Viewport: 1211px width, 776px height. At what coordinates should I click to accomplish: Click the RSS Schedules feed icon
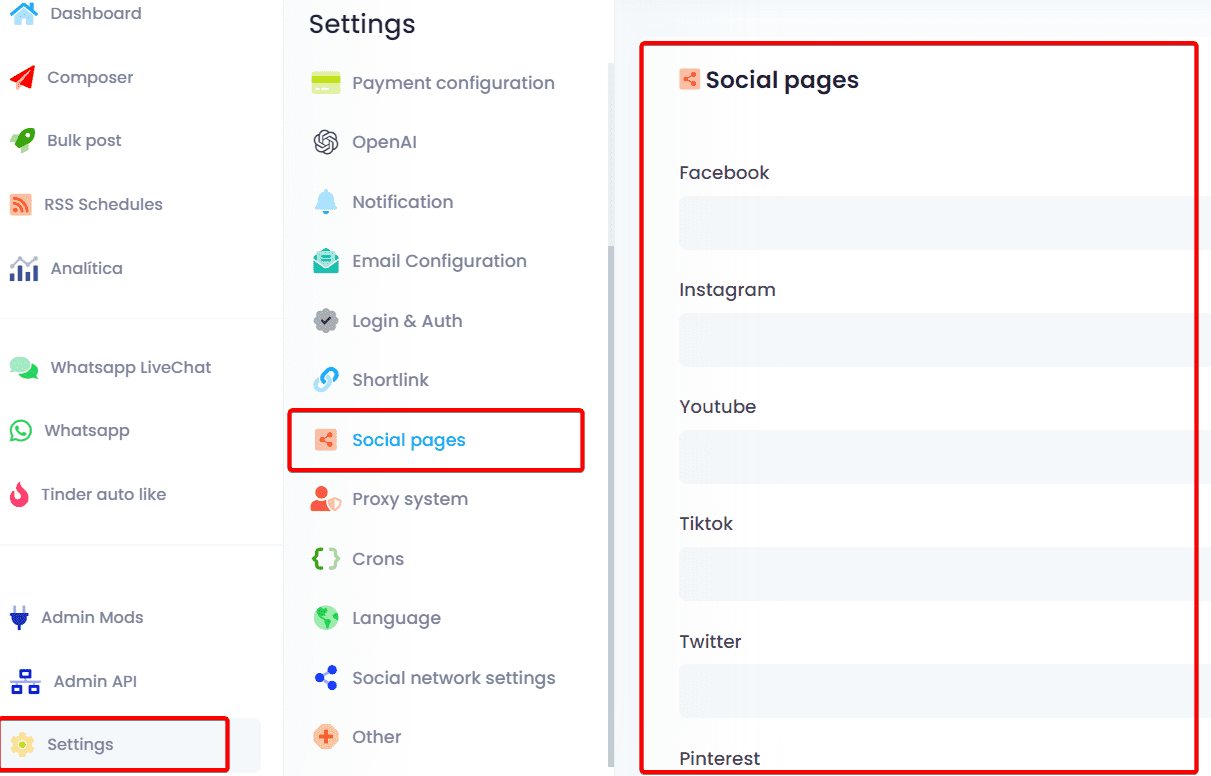[21, 205]
